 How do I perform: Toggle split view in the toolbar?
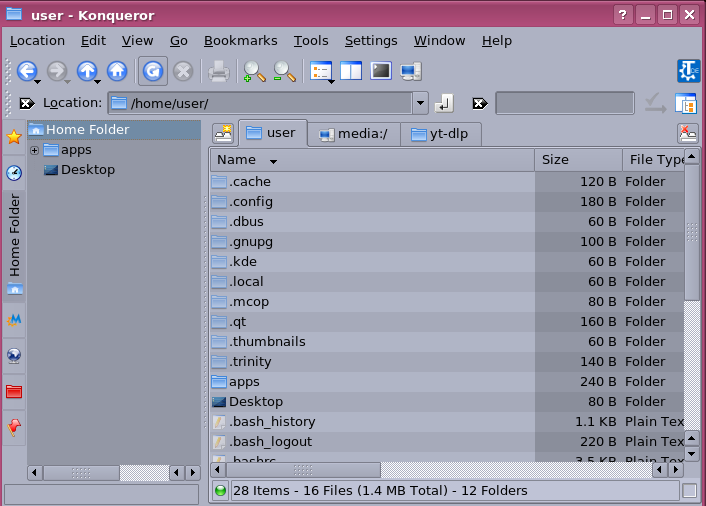(351, 71)
